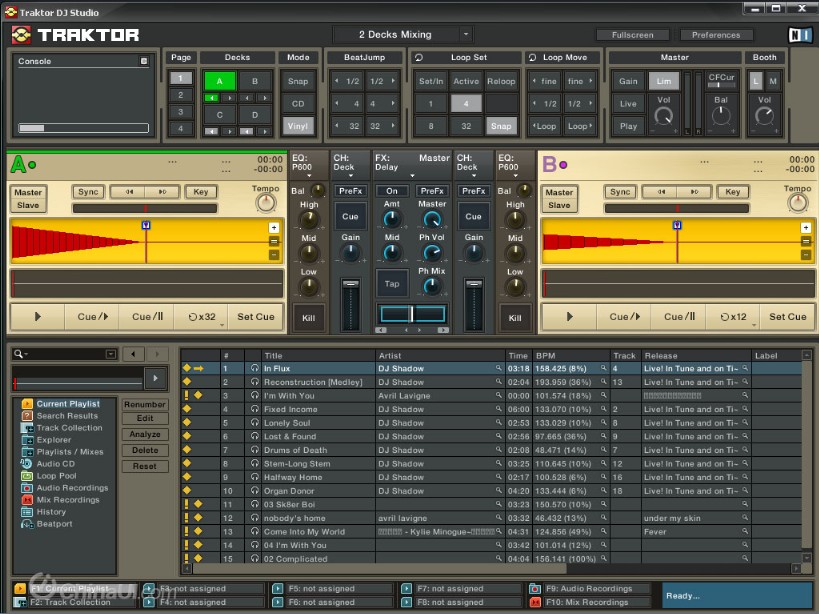Open Current Playlist in browser tree
This screenshot has height=614, width=819.
coord(68,404)
